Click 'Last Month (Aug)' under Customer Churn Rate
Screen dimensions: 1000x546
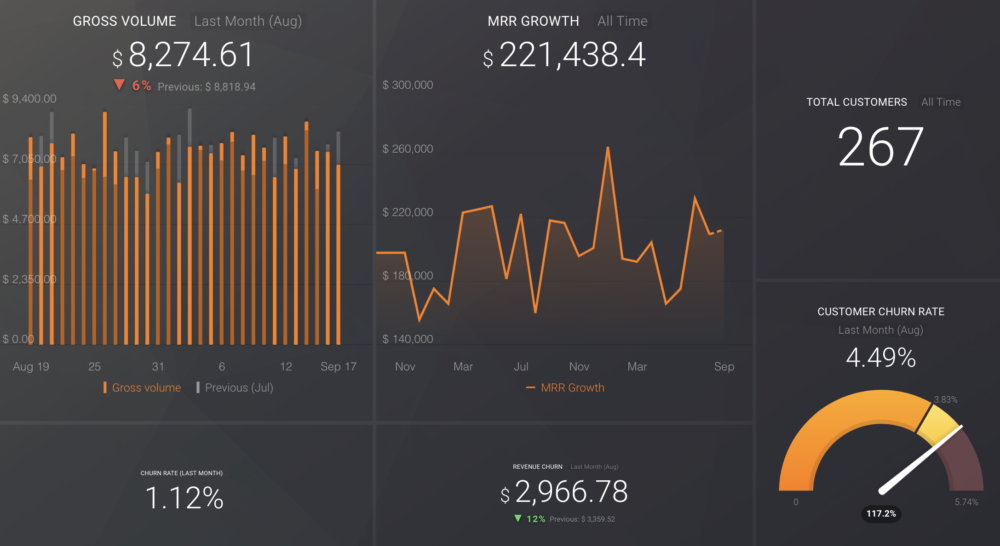pyautogui.click(x=881, y=330)
